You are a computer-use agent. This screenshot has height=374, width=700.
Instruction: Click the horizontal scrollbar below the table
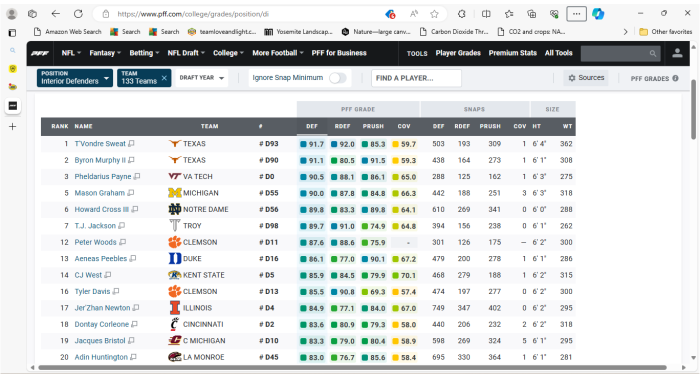click(352, 368)
